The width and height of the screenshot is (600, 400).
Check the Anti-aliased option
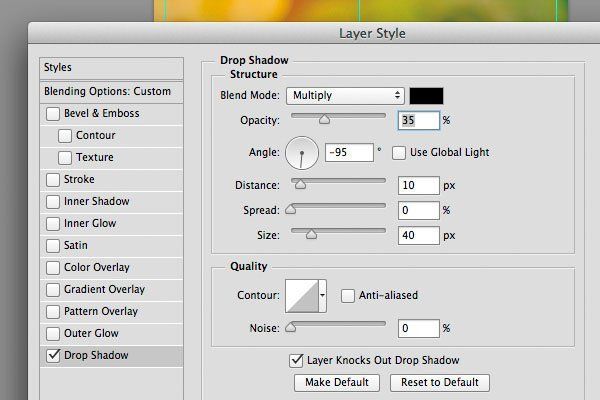click(348, 296)
